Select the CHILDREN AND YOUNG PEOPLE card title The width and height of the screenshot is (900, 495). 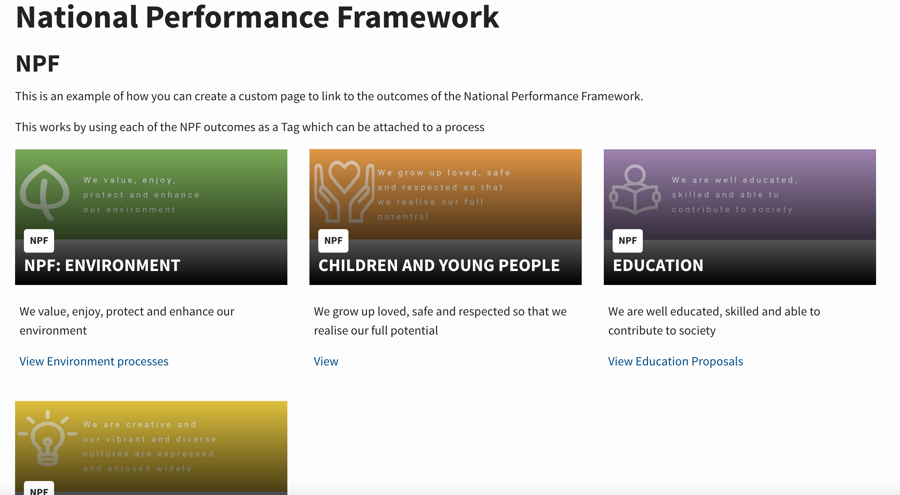point(438,265)
